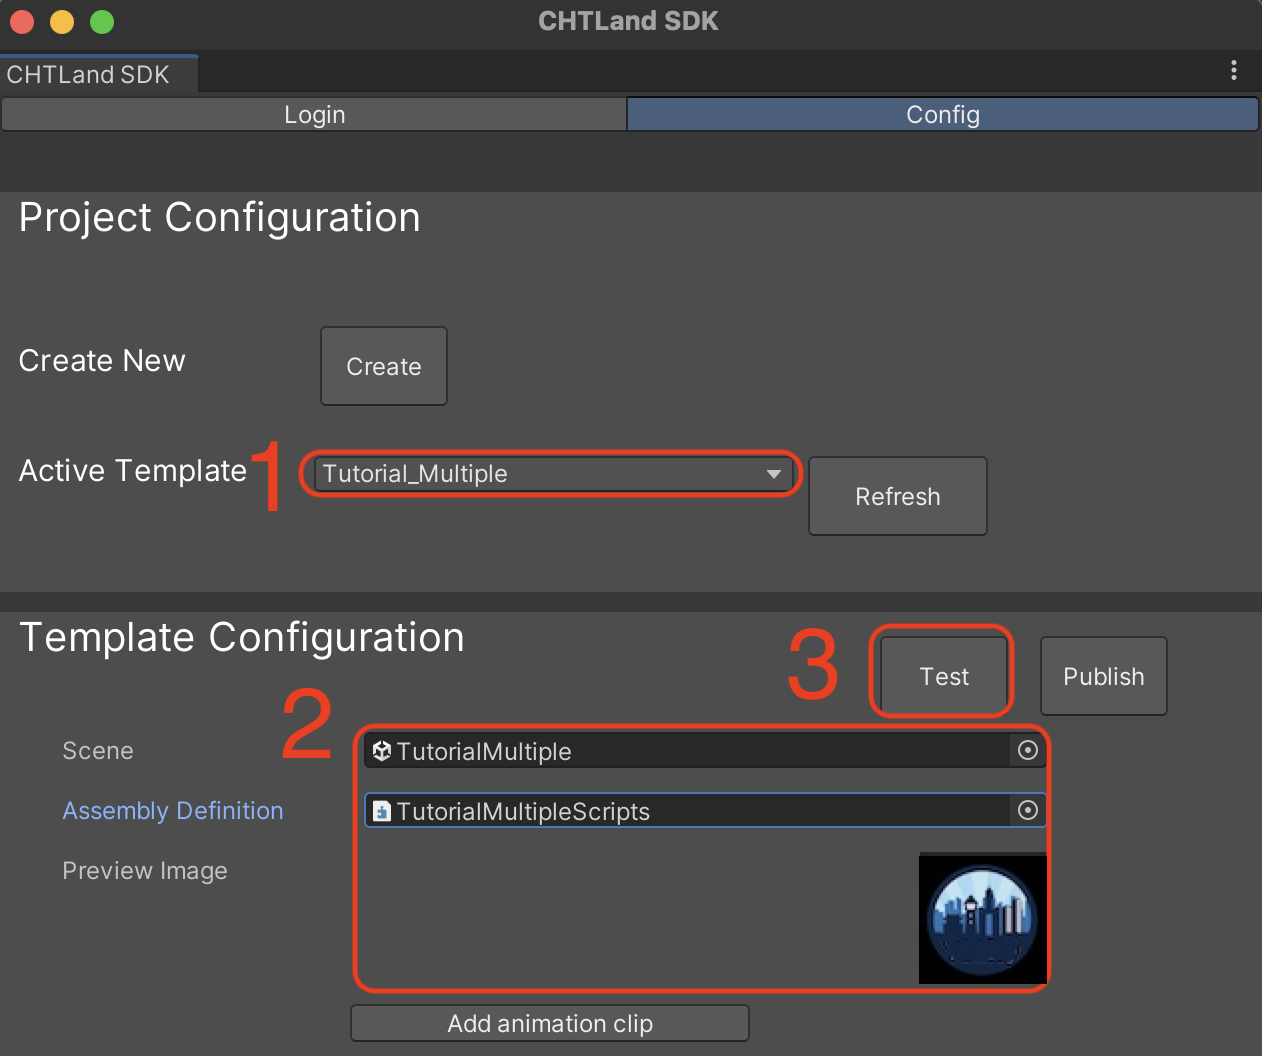
Task: Open object picker for the Scene field
Action: point(1028,750)
